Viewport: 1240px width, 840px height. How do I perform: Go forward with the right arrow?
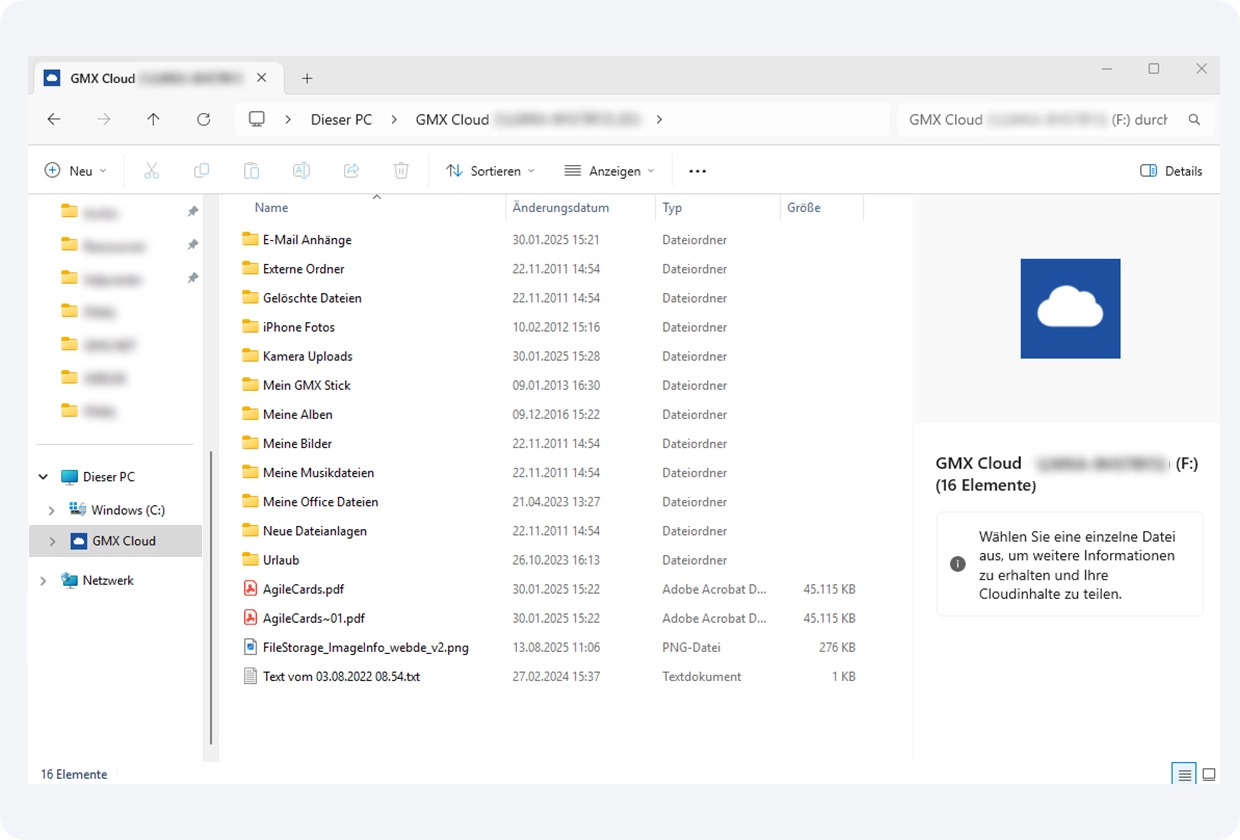104,119
